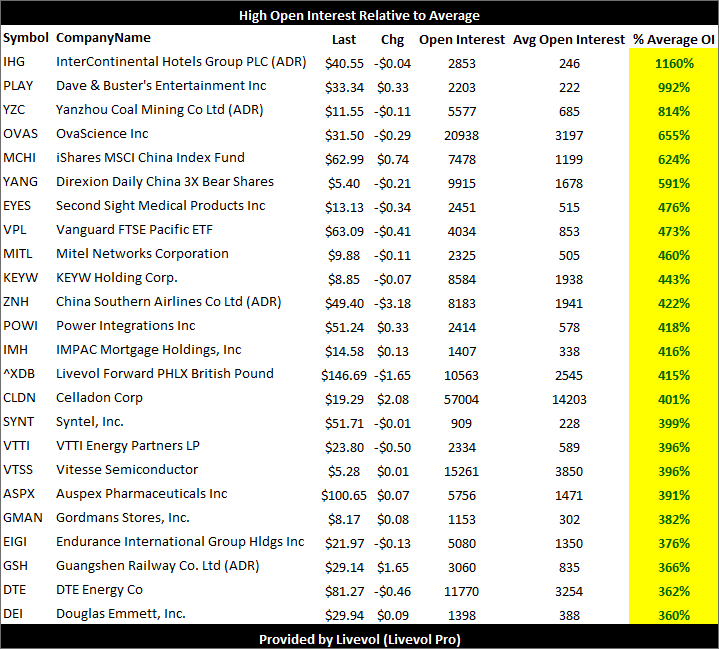Click the $51.24 last price
719x649 pixels.
[x=344, y=327]
